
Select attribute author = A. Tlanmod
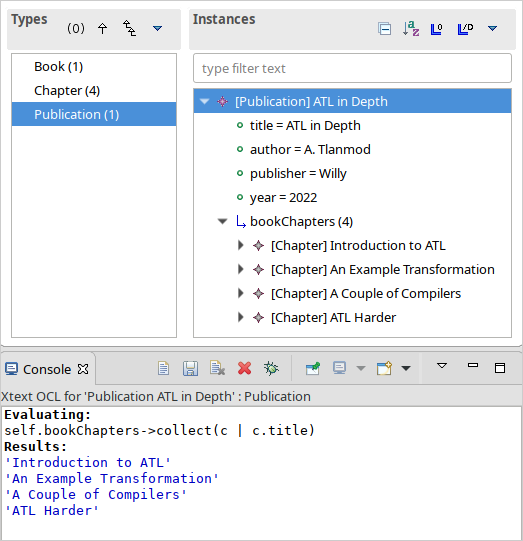pos(310,150)
